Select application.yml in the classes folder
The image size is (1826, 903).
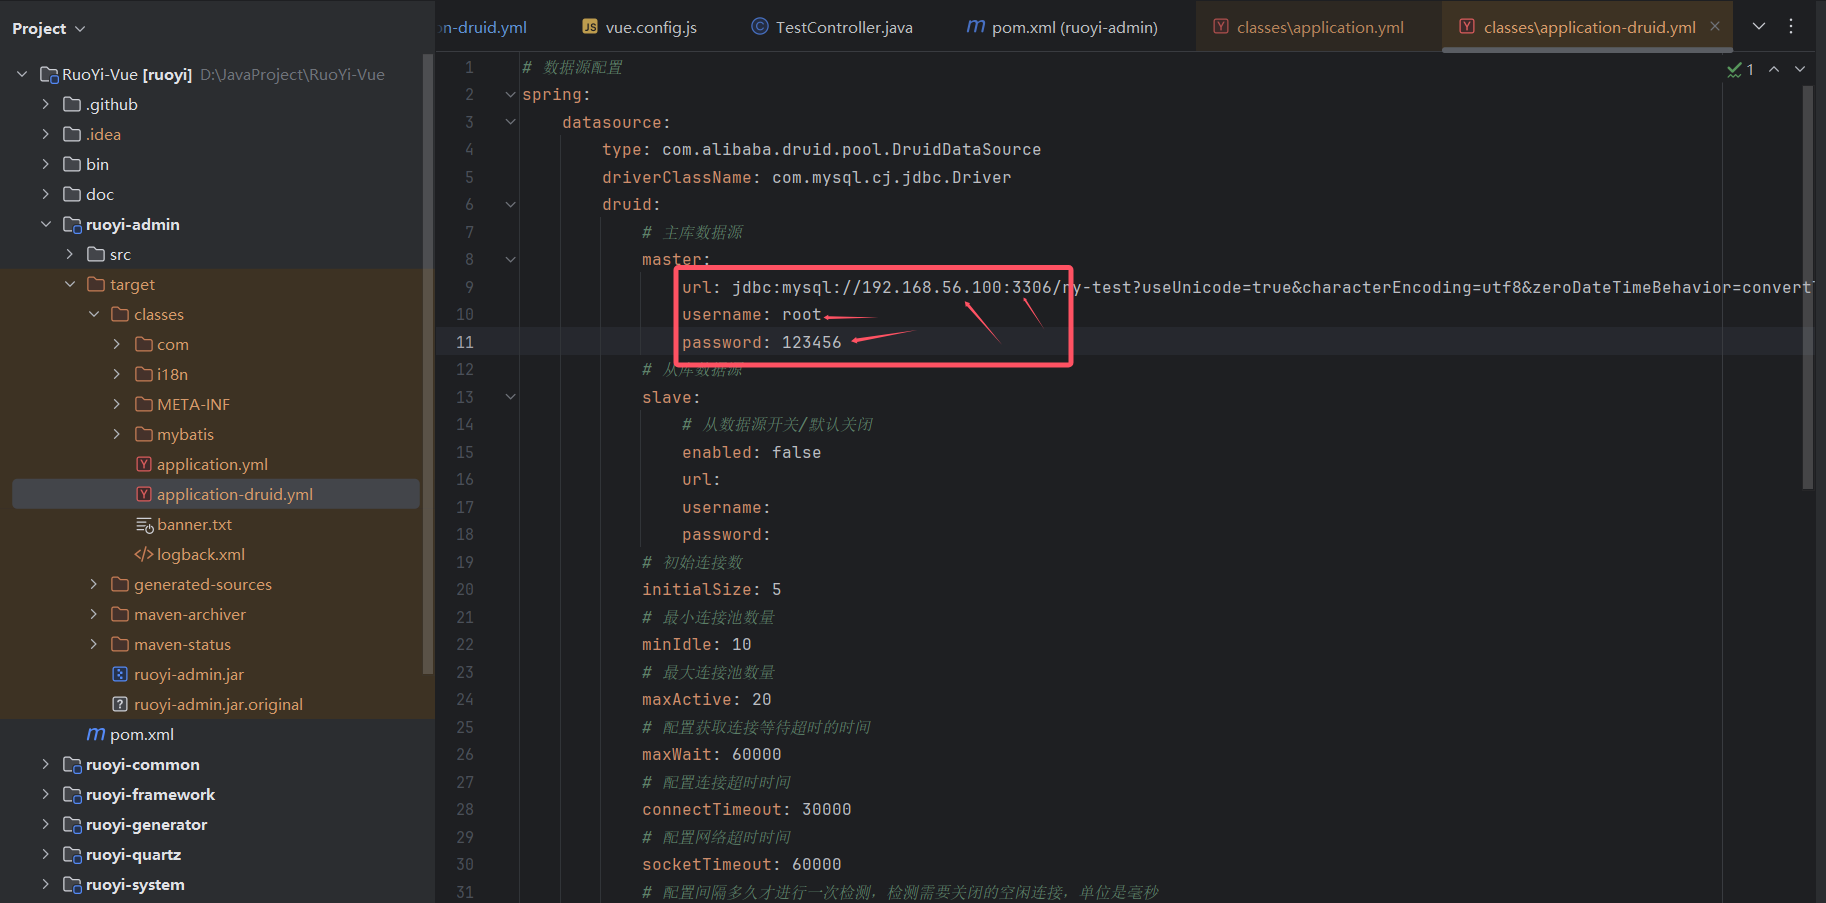click(212, 465)
